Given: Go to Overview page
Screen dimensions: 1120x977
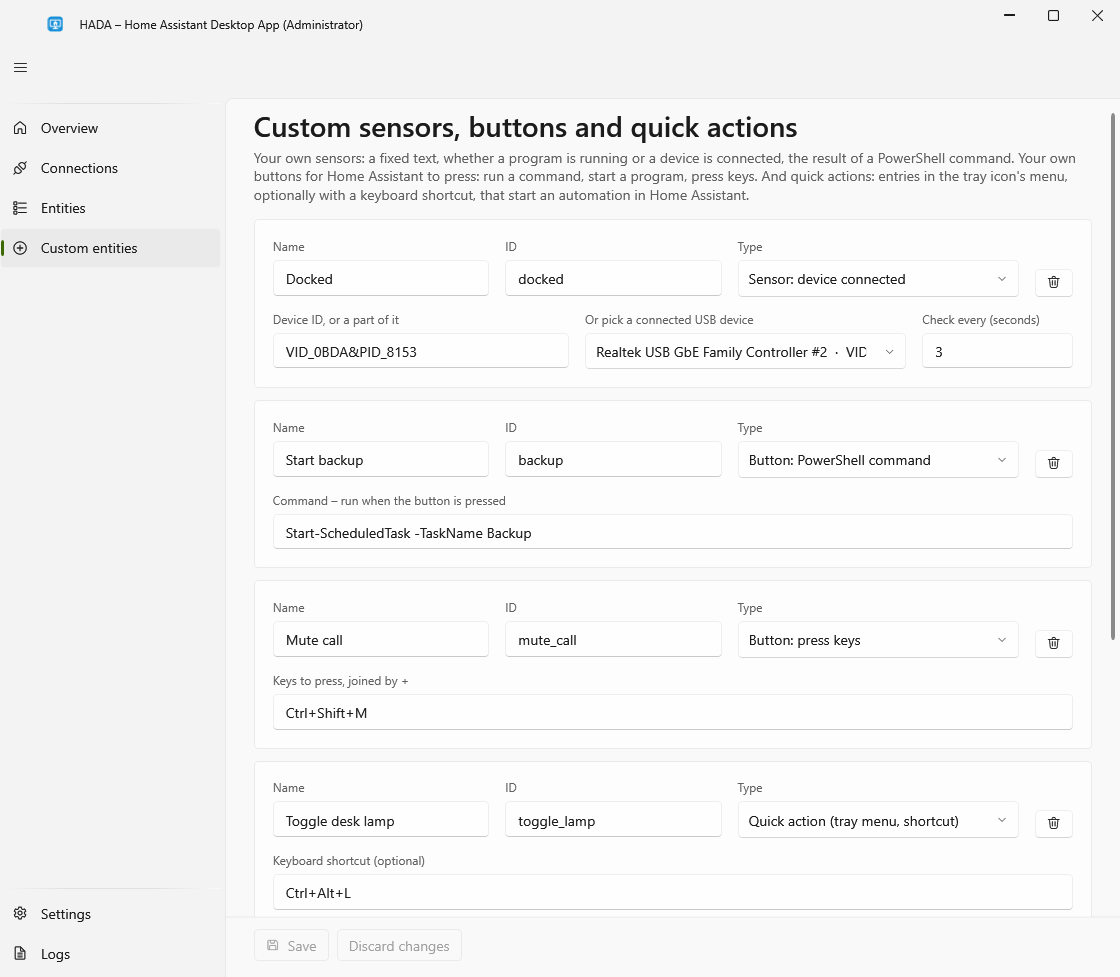Looking at the screenshot, I should click(x=111, y=129).
